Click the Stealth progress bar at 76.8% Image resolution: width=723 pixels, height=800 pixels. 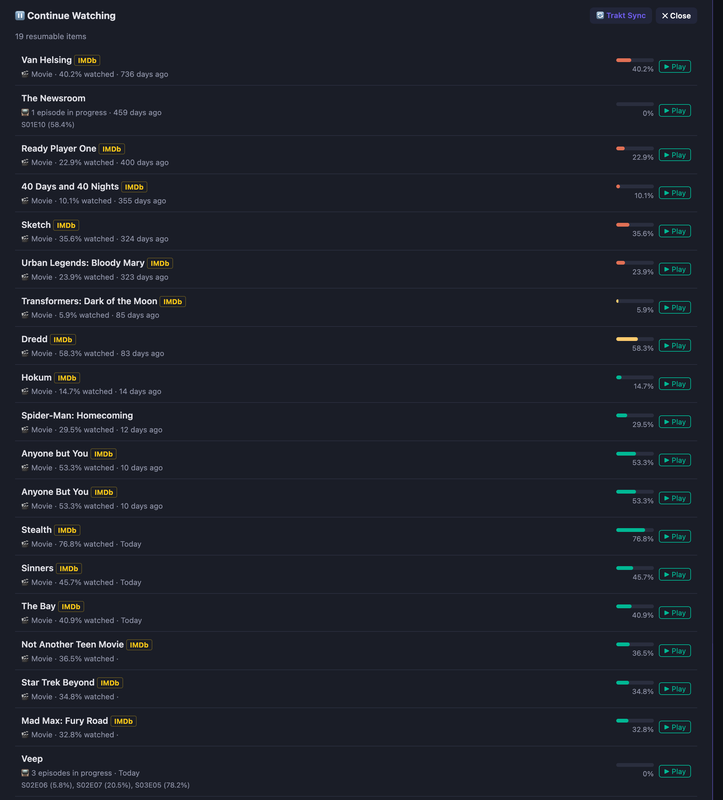coord(635,530)
